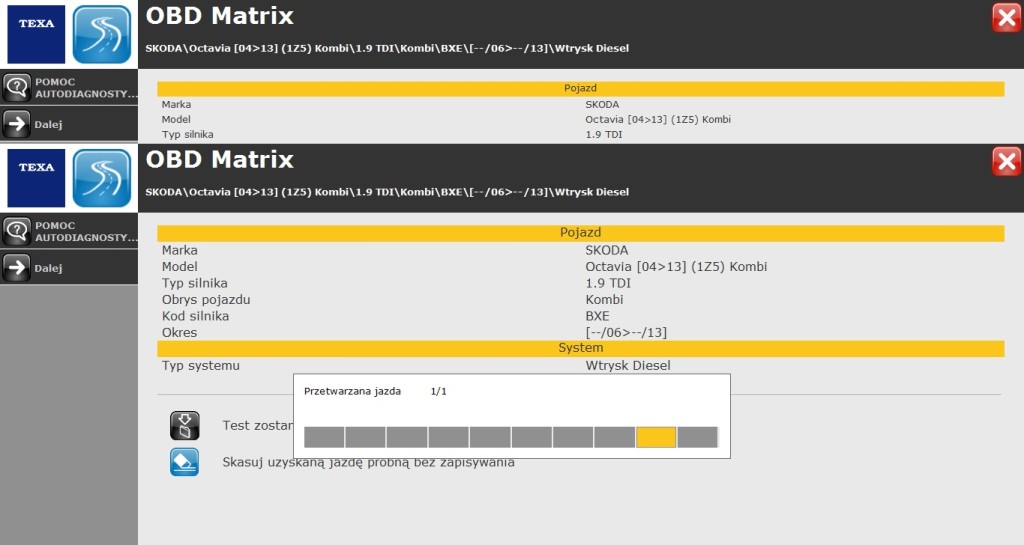Click 'OBD Matrix' title in upper window
1024x545 pixels.
pos(219,16)
